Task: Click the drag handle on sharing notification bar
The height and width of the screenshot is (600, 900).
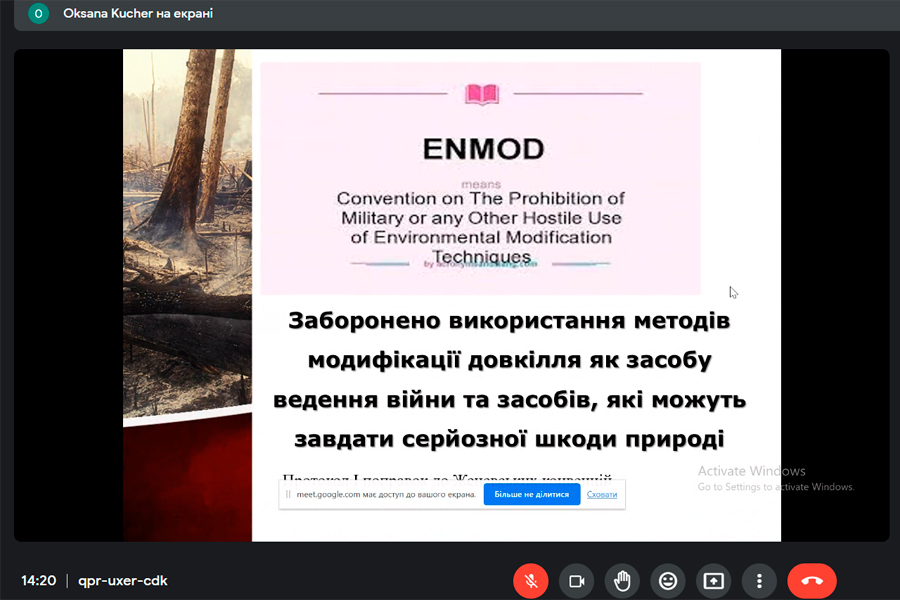Action: 288,494
